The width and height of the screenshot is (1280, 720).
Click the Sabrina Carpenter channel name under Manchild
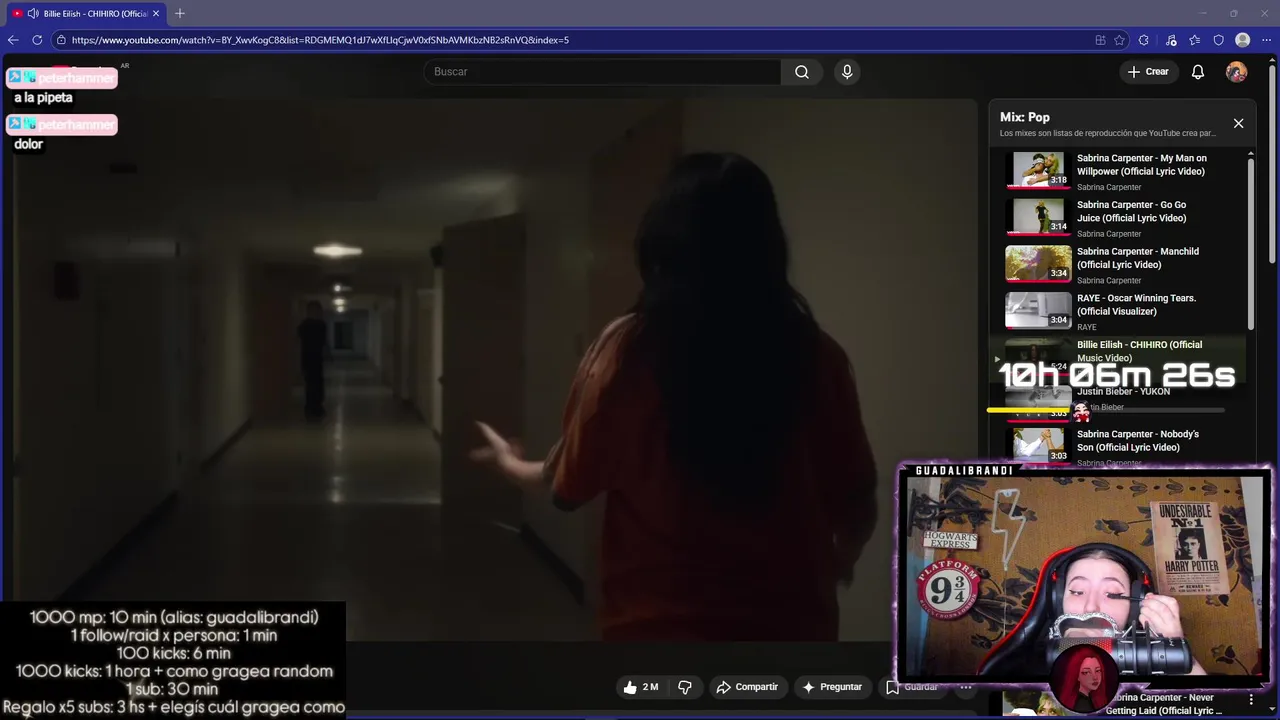[x=1109, y=280]
